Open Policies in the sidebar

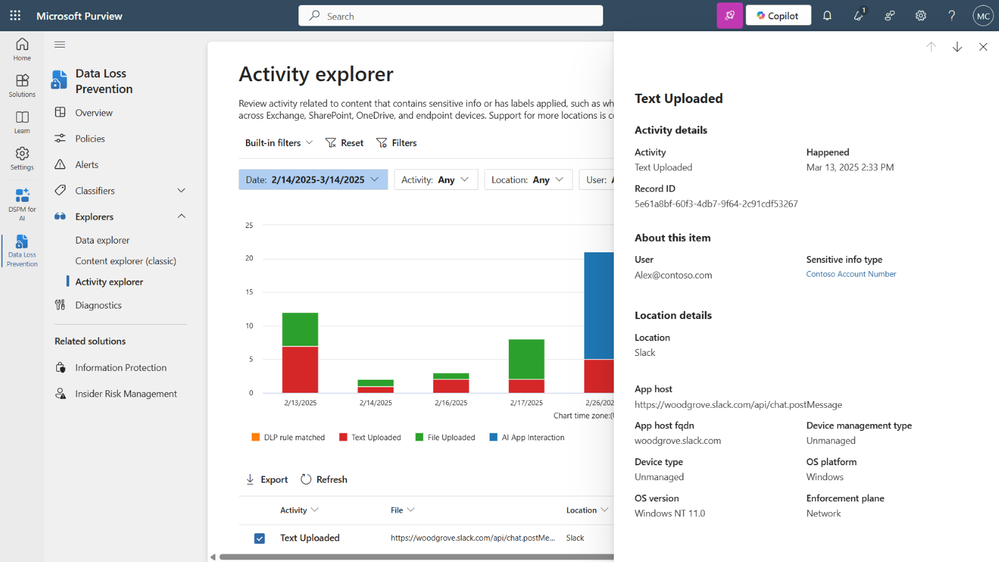pyautogui.click(x=90, y=138)
